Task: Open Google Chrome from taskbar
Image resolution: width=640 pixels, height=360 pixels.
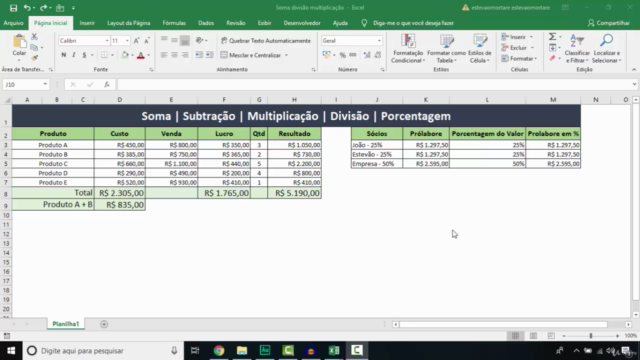Action: (x=219, y=351)
